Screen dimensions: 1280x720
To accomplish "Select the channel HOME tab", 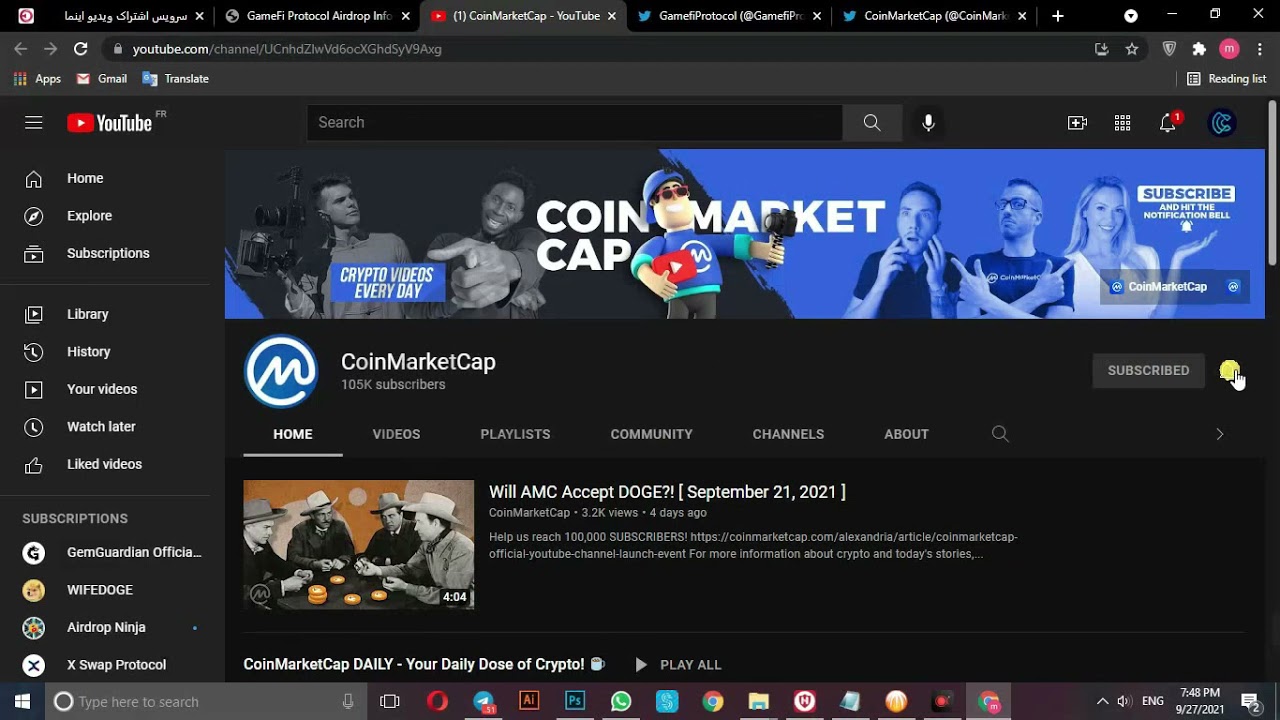I will click(293, 434).
